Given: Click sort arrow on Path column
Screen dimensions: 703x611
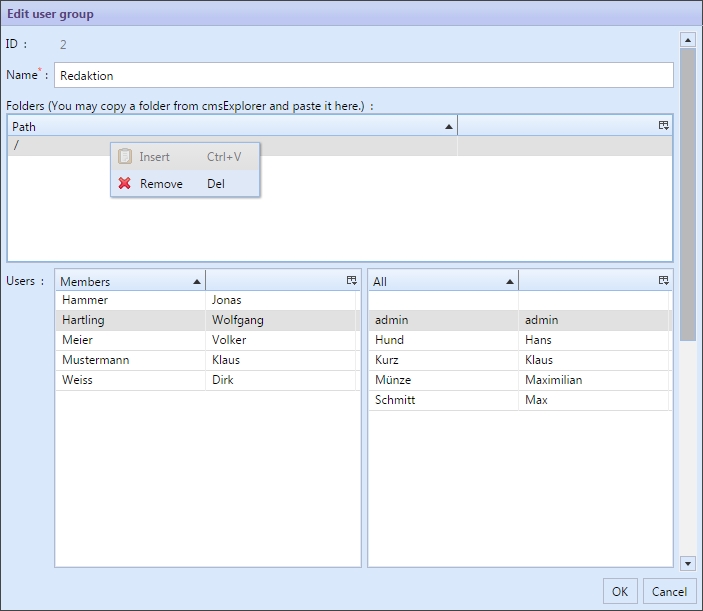Looking at the screenshot, I should click(x=448, y=127).
